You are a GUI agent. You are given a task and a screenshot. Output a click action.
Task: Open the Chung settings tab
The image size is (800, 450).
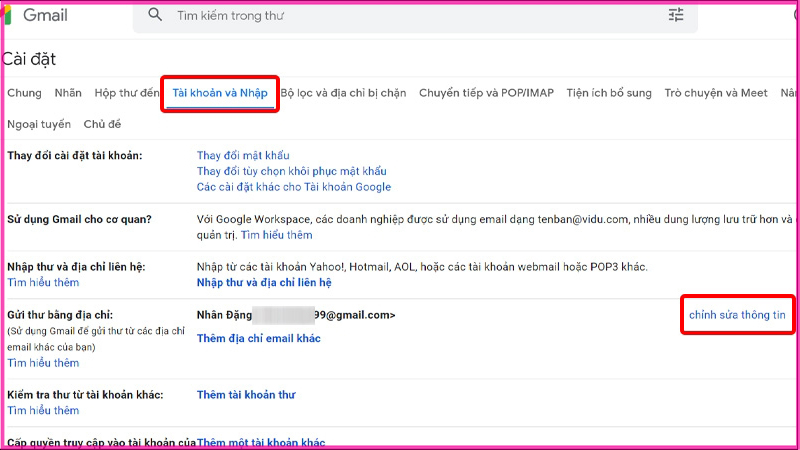(x=24, y=93)
